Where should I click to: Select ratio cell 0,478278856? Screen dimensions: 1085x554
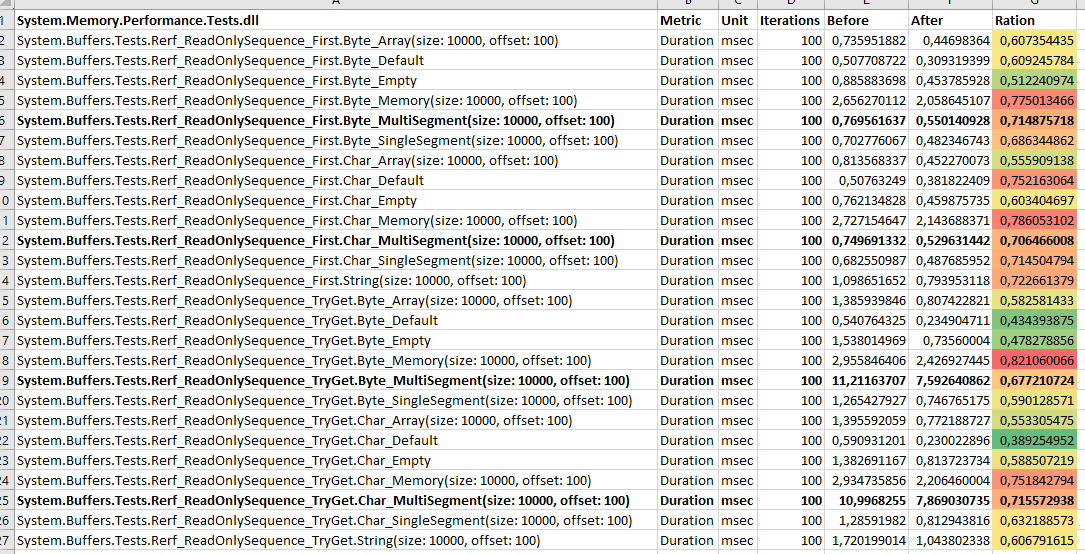click(x=1035, y=341)
